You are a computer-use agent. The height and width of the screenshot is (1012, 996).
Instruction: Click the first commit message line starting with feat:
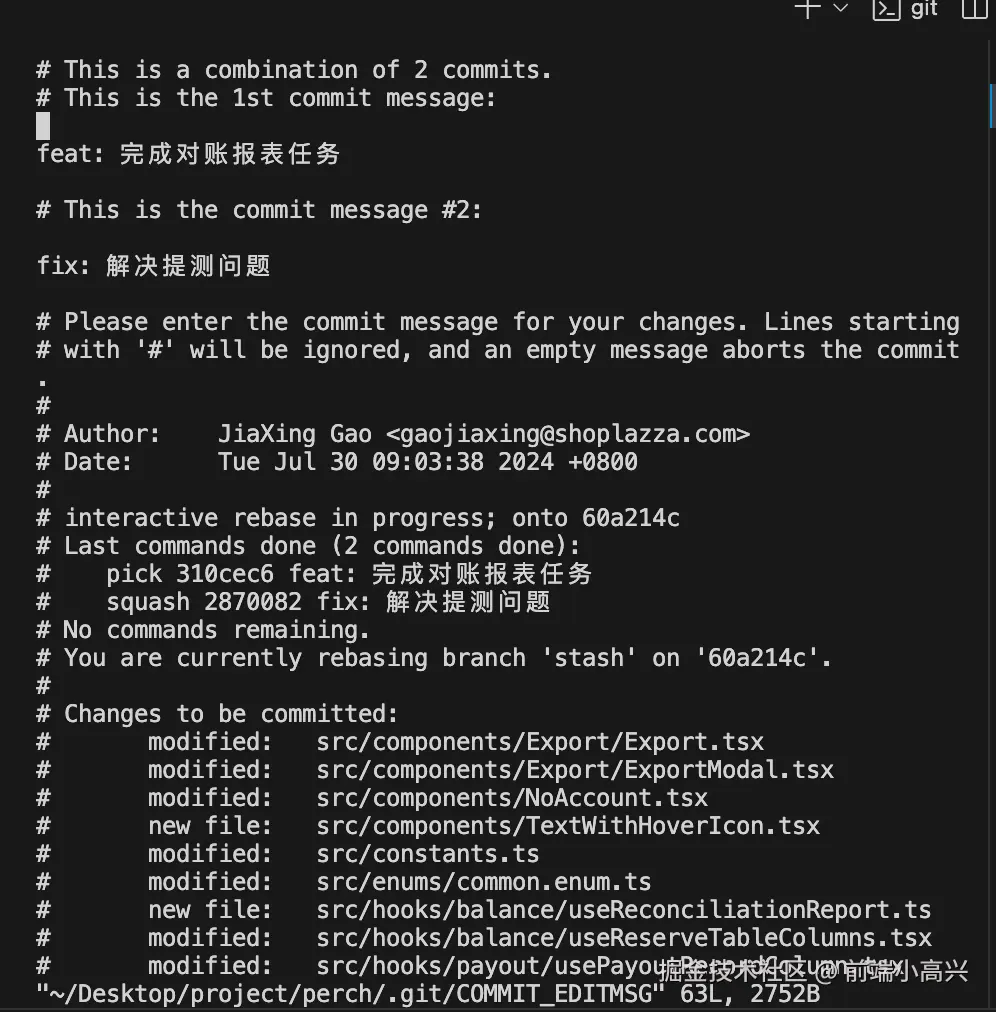pos(188,154)
